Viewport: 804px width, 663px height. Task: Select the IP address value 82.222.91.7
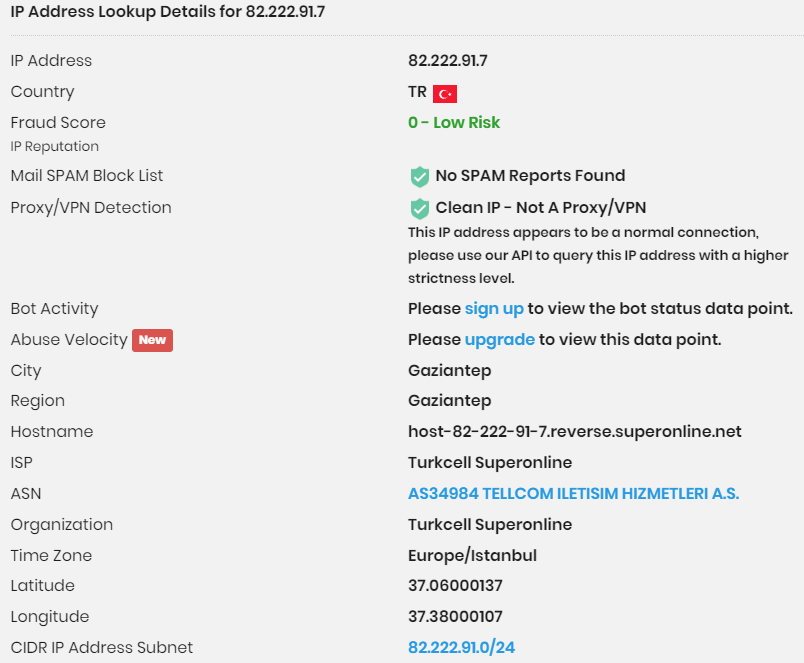(448, 61)
